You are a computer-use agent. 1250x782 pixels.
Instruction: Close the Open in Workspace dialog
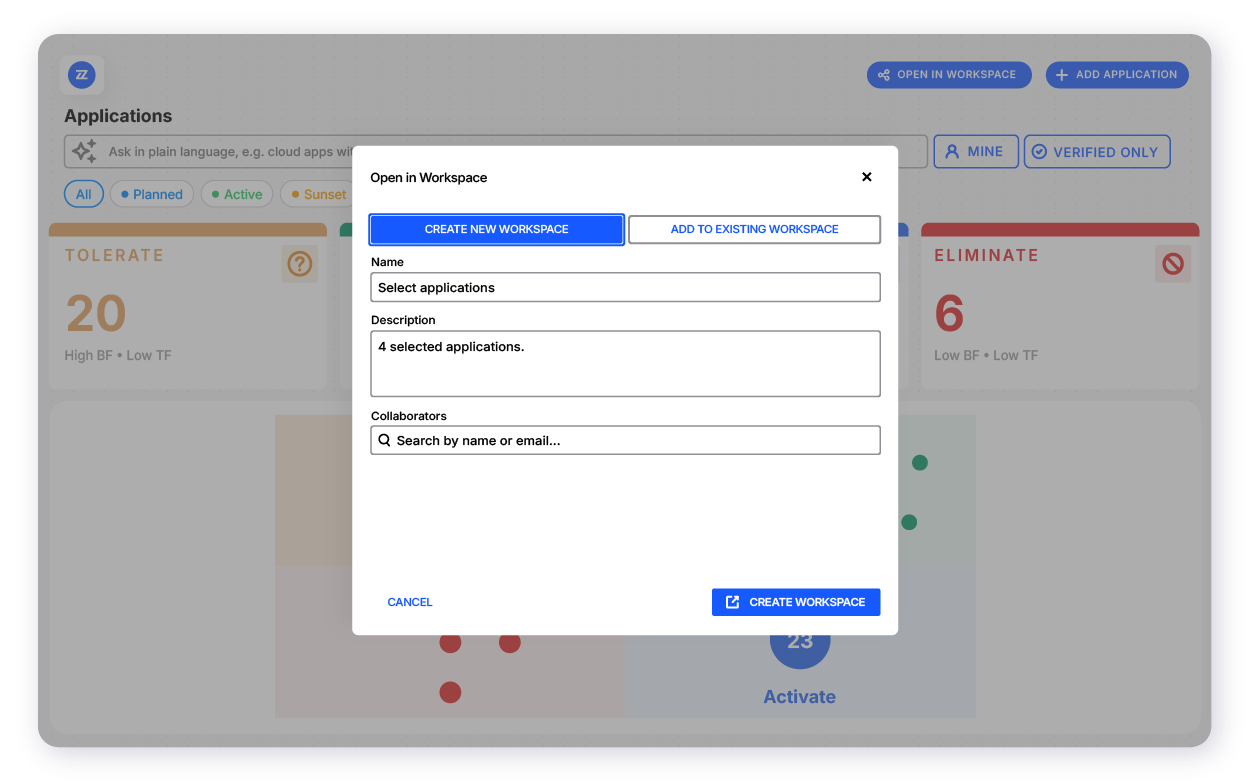[x=866, y=177]
